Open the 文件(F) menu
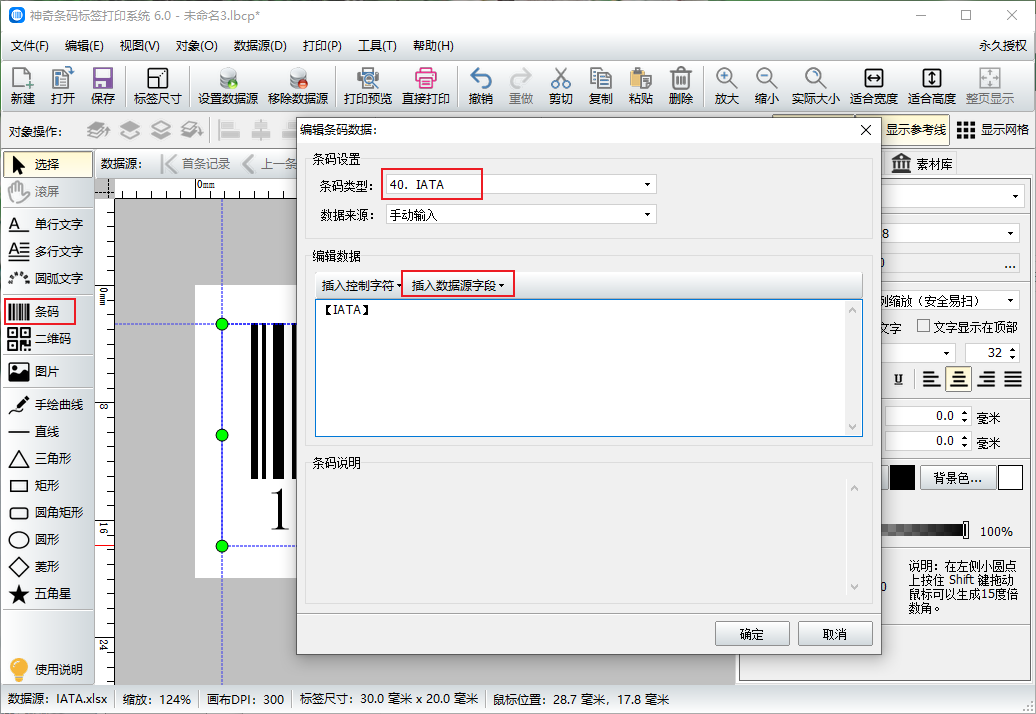The width and height of the screenshot is (1036, 714). (30, 46)
